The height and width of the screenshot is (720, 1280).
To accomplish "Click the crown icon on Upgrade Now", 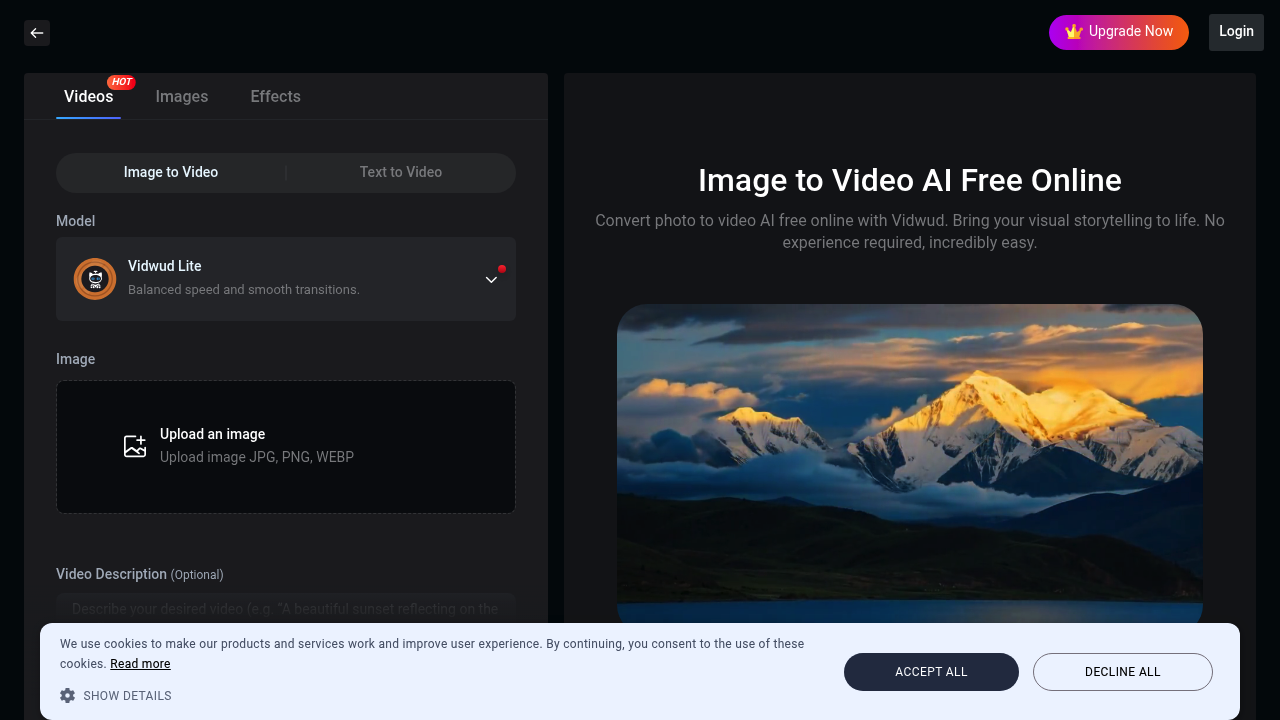I will click(1073, 31).
